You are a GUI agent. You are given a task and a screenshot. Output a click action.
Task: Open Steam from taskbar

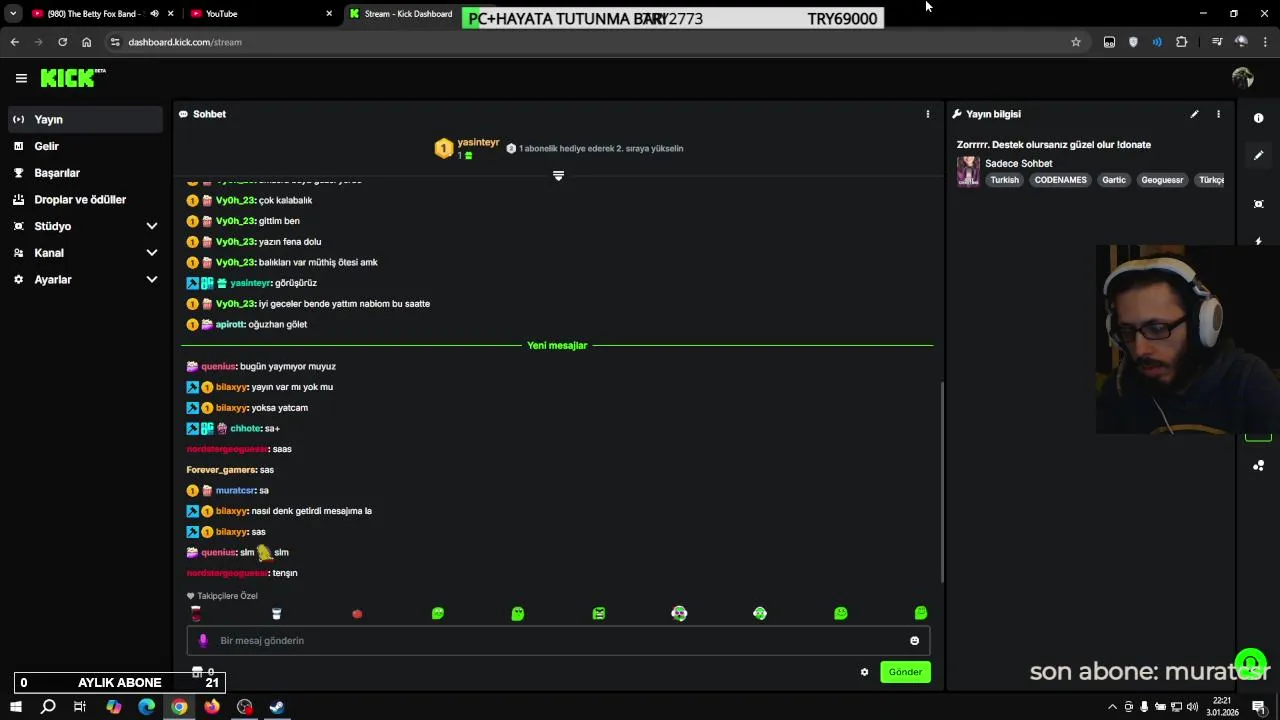pyautogui.click(x=277, y=707)
